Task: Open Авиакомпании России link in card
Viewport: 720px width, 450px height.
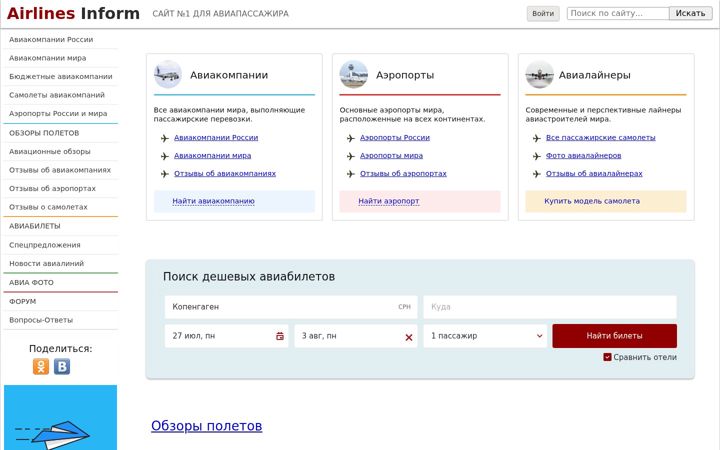Action: (x=216, y=137)
